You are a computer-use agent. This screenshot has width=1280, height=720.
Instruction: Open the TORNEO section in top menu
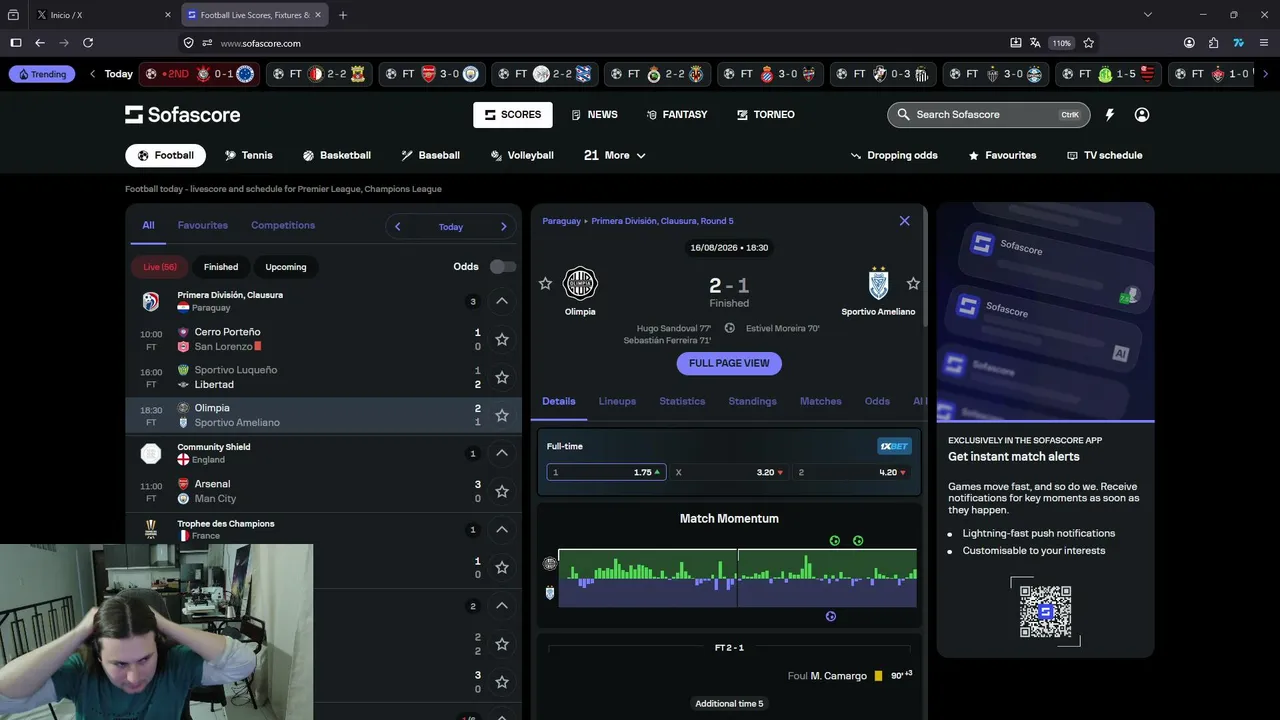(x=766, y=115)
